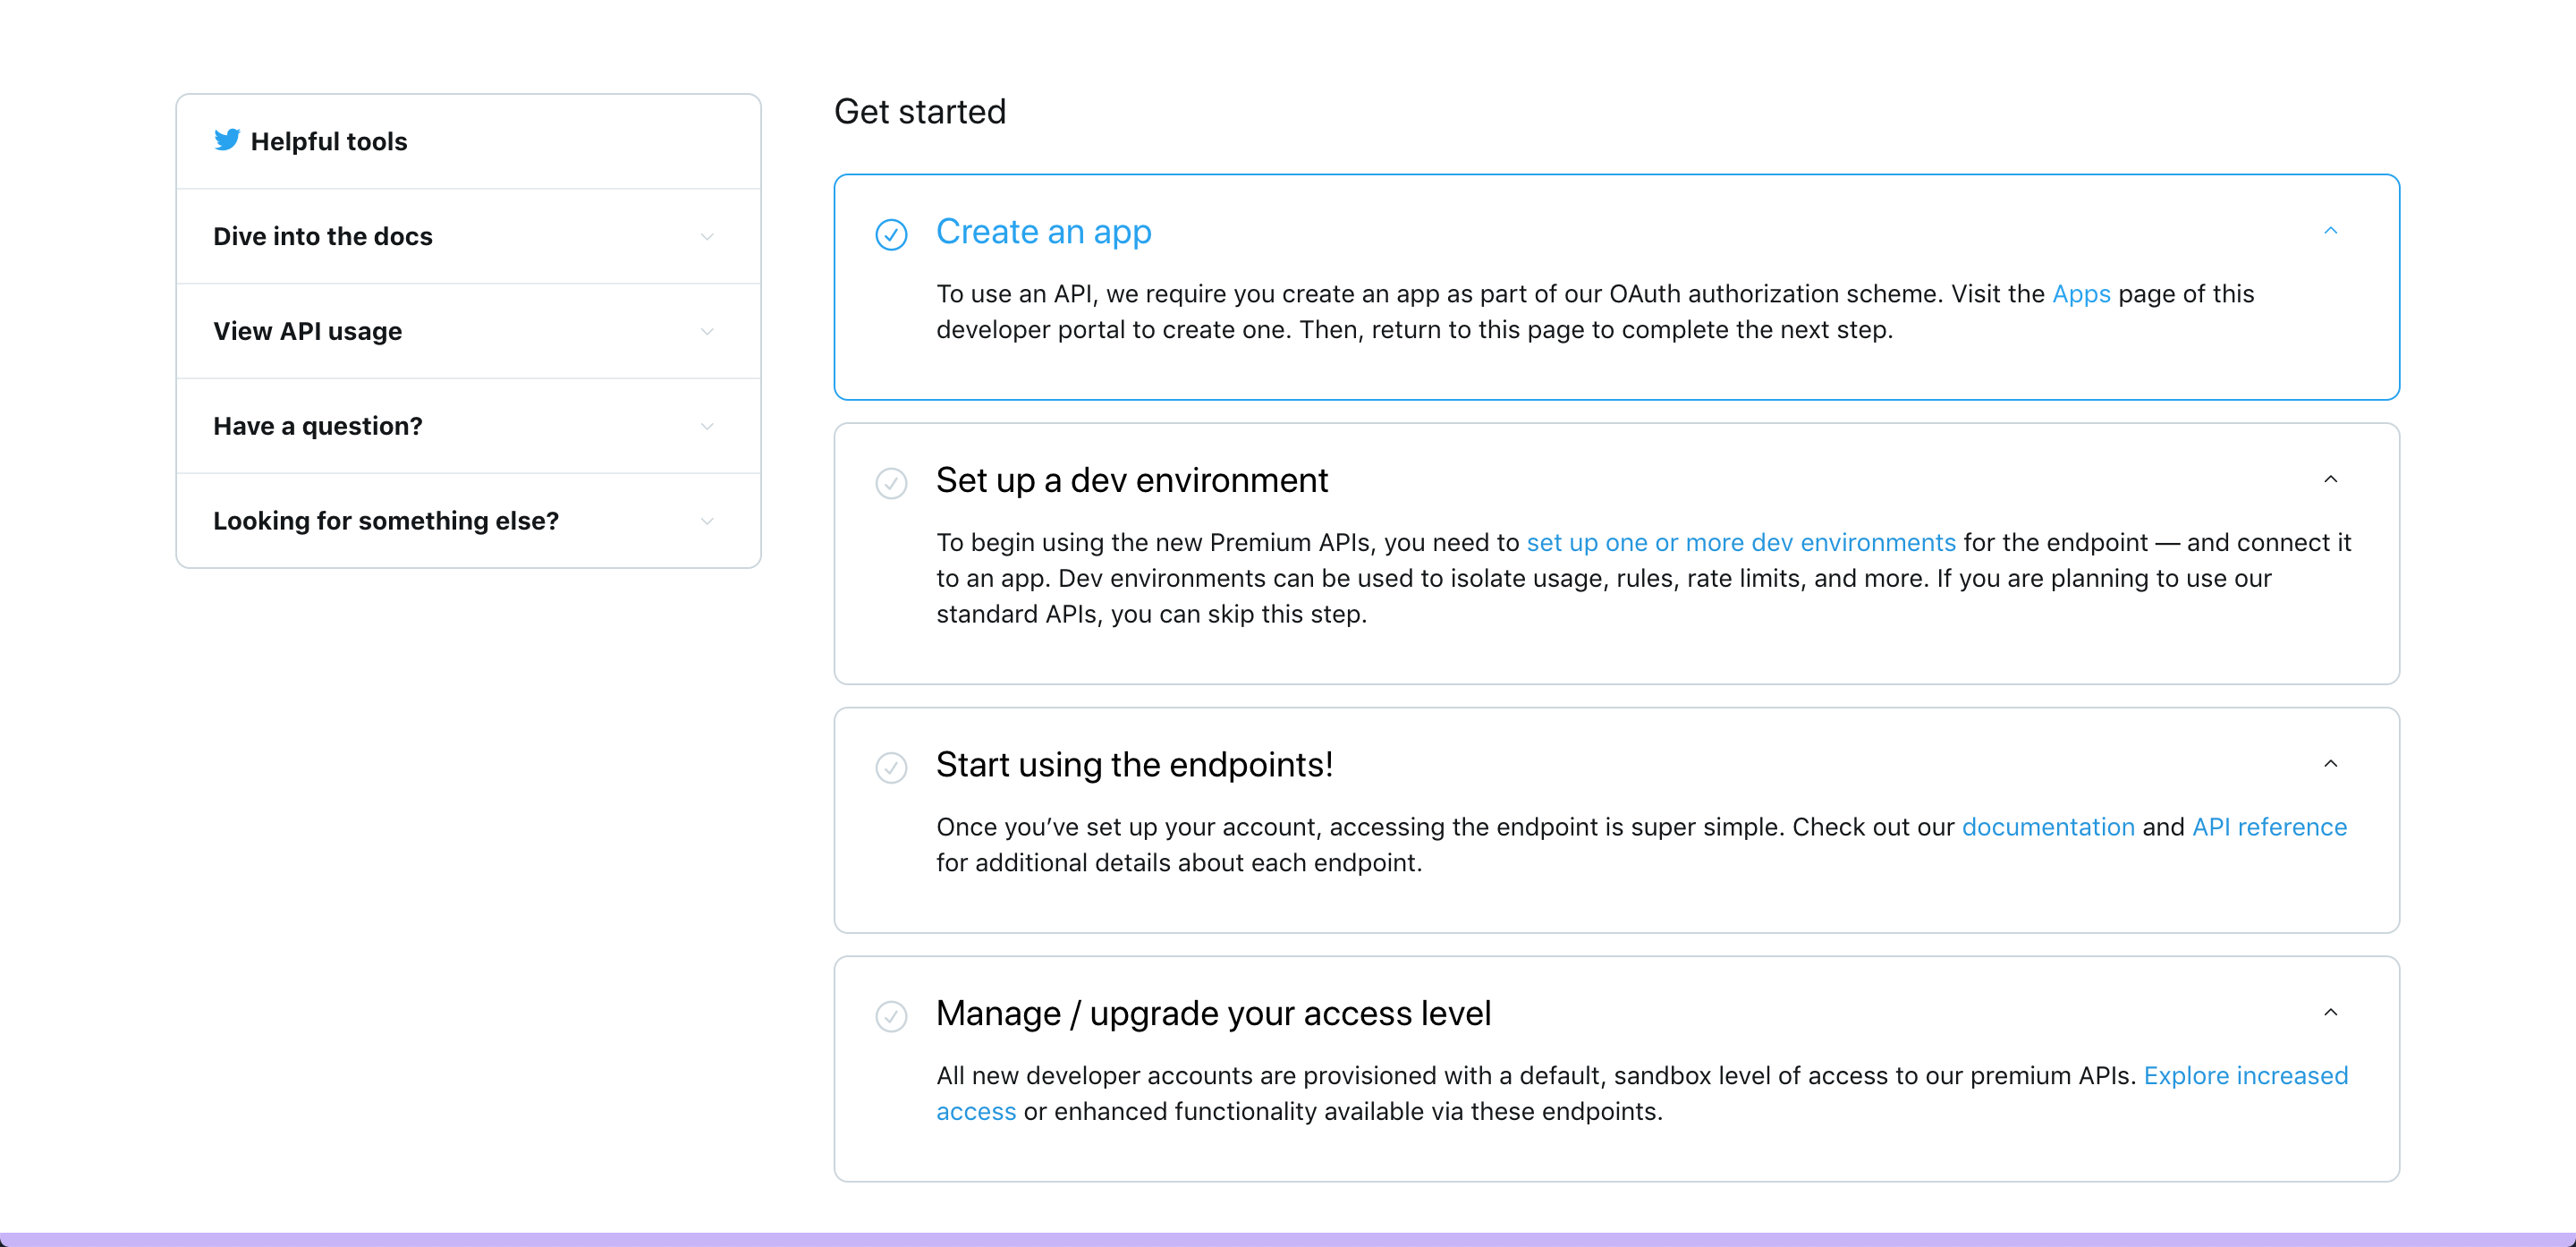Click the Create an app checkmark circle
Image resolution: width=2576 pixels, height=1247 pixels.
click(891, 234)
